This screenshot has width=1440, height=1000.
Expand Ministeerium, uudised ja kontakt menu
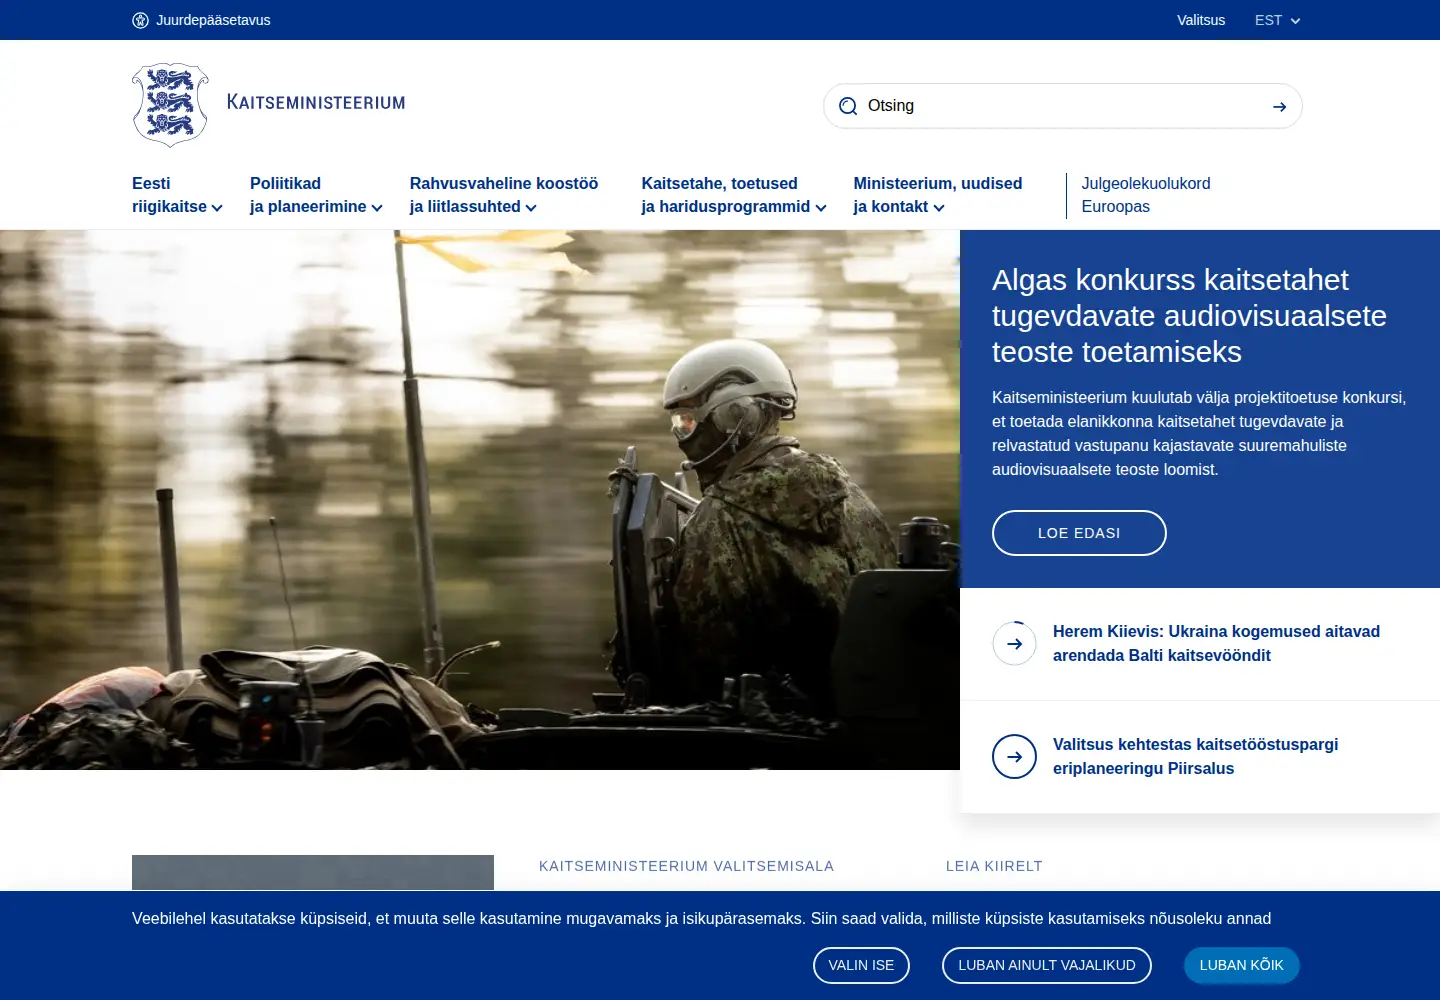point(938,195)
